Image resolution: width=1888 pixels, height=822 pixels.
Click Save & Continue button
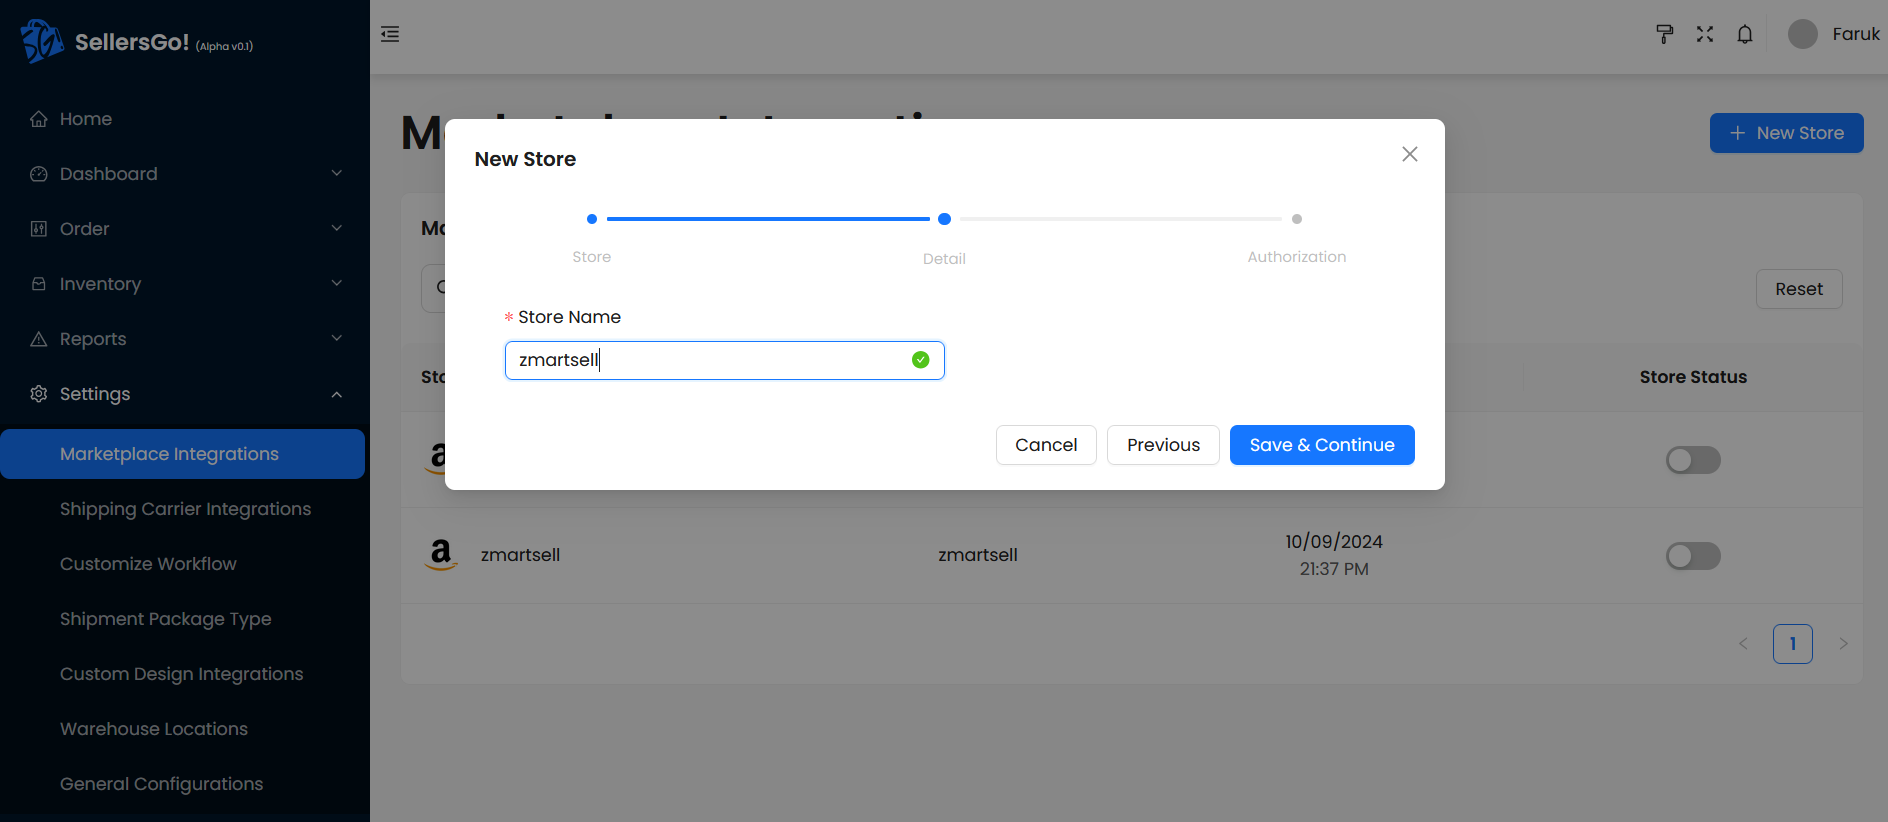pos(1321,445)
